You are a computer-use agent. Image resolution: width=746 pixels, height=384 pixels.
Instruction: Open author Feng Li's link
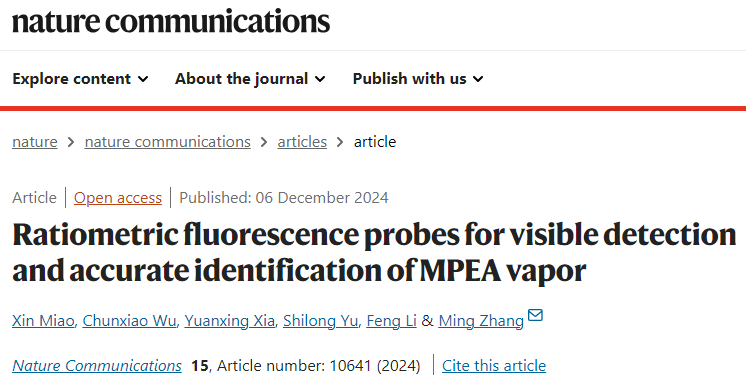click(x=392, y=321)
